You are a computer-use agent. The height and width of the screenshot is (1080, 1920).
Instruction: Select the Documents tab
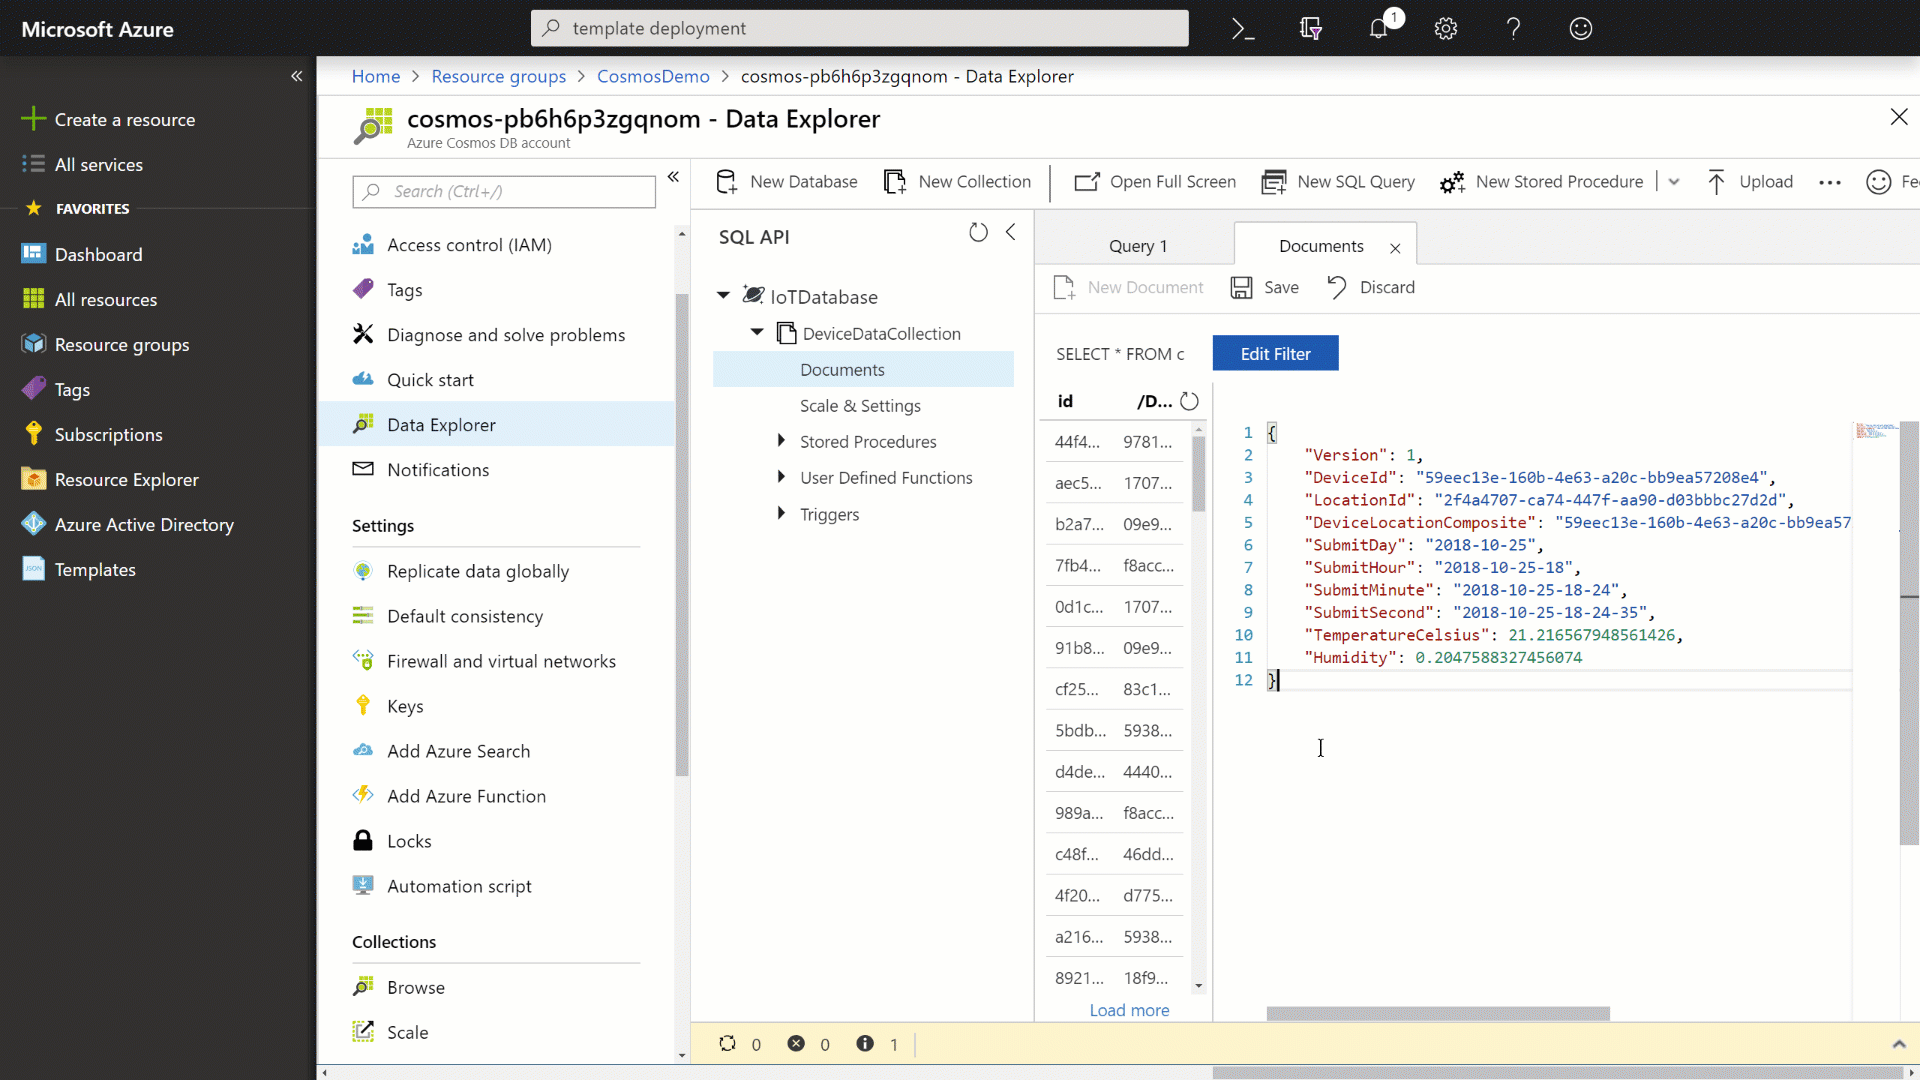click(1319, 245)
